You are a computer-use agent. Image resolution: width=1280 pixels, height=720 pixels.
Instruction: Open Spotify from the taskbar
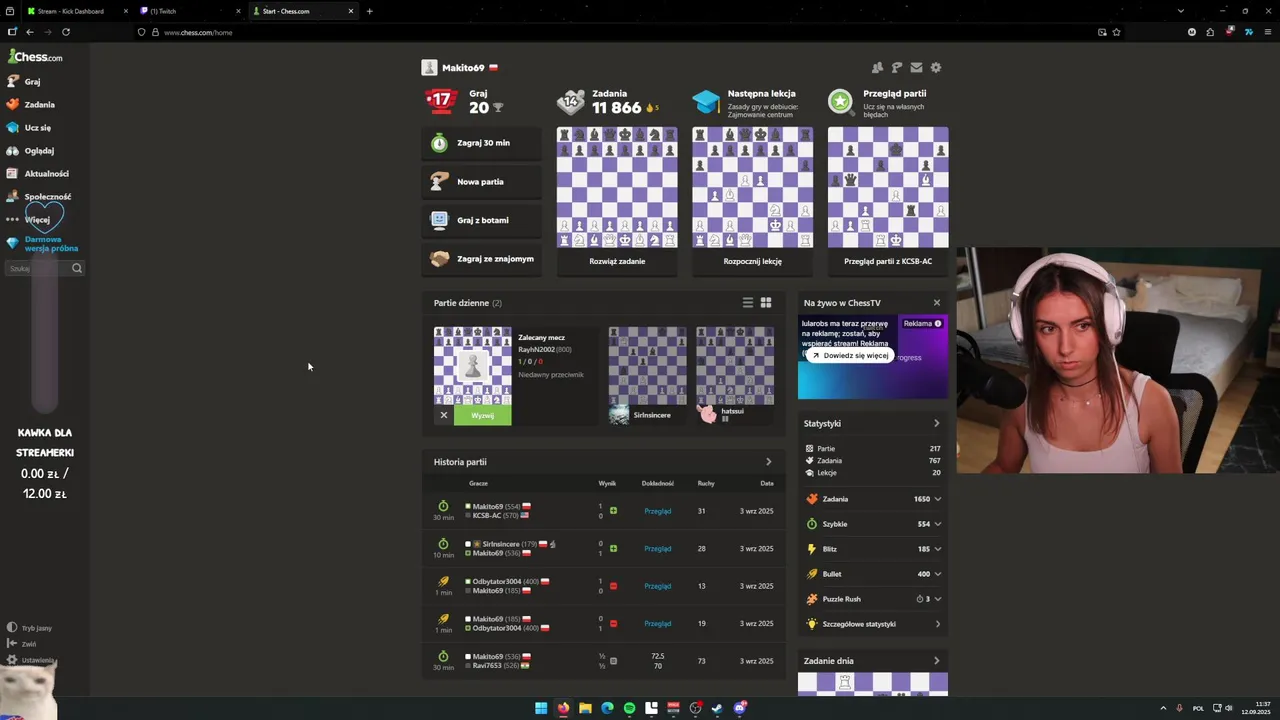coord(629,708)
